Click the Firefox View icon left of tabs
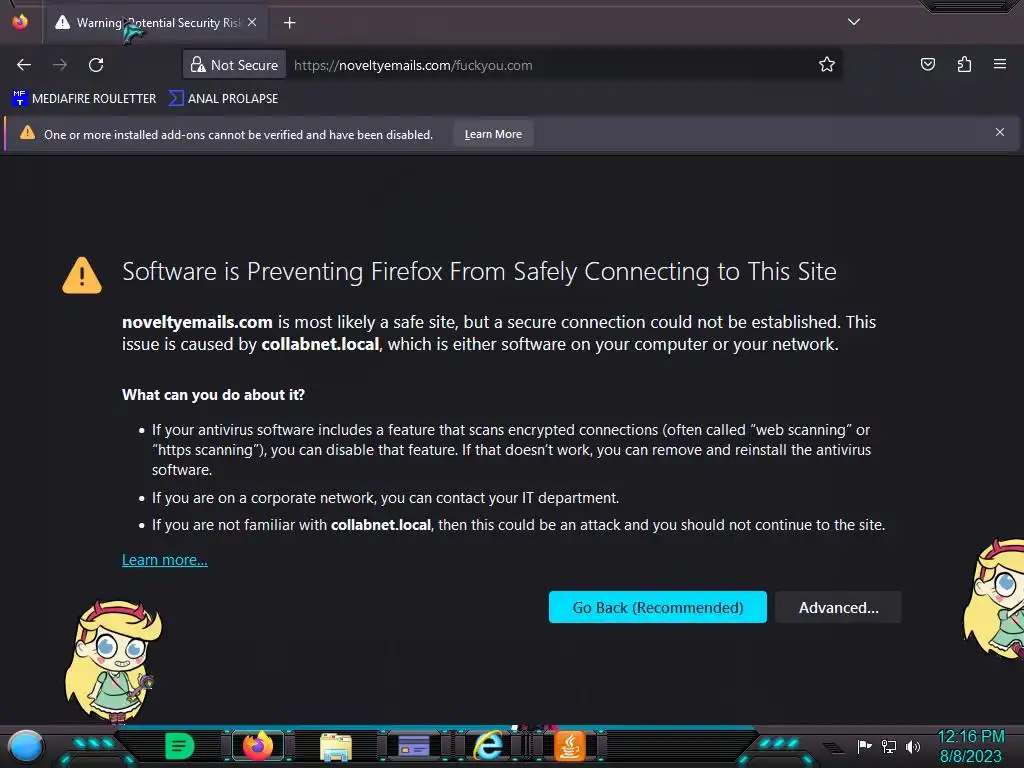 click(20, 22)
